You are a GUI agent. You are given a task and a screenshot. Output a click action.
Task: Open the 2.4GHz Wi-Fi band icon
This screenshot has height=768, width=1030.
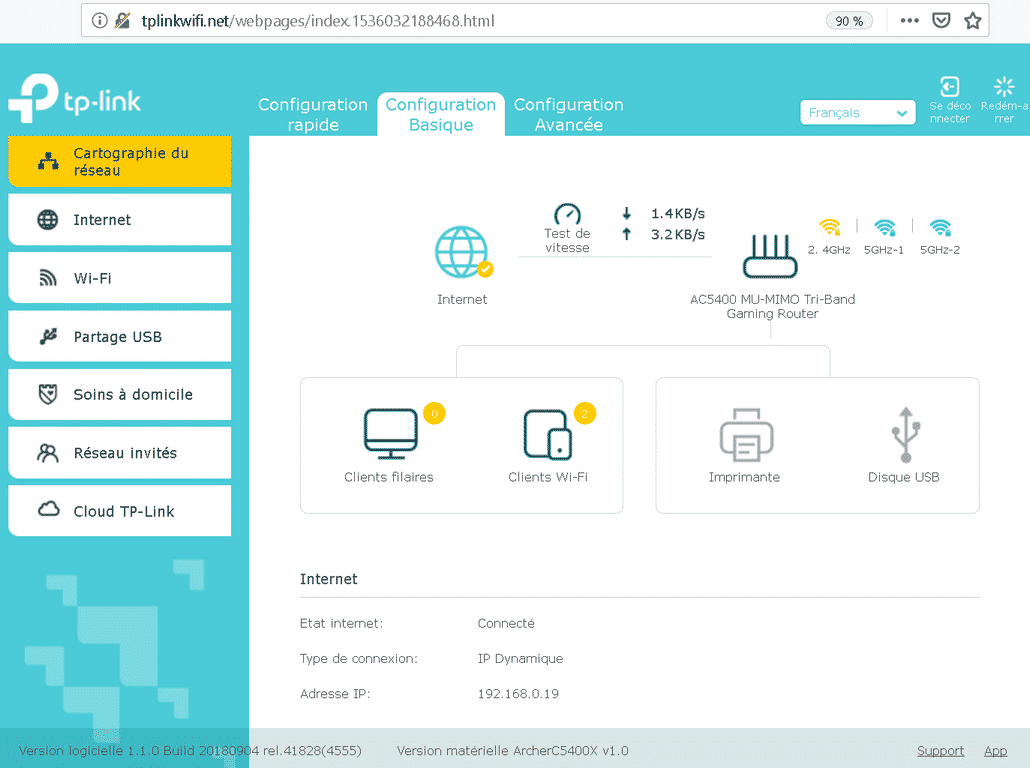[830, 227]
